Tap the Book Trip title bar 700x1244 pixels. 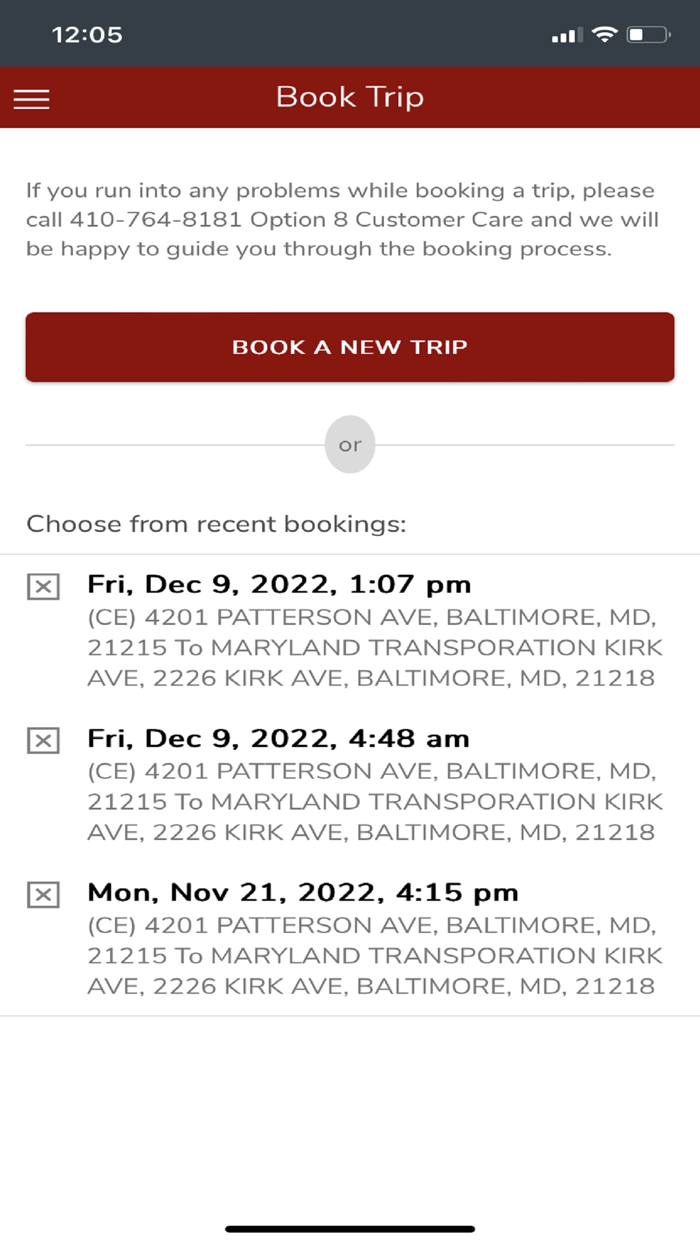350,97
